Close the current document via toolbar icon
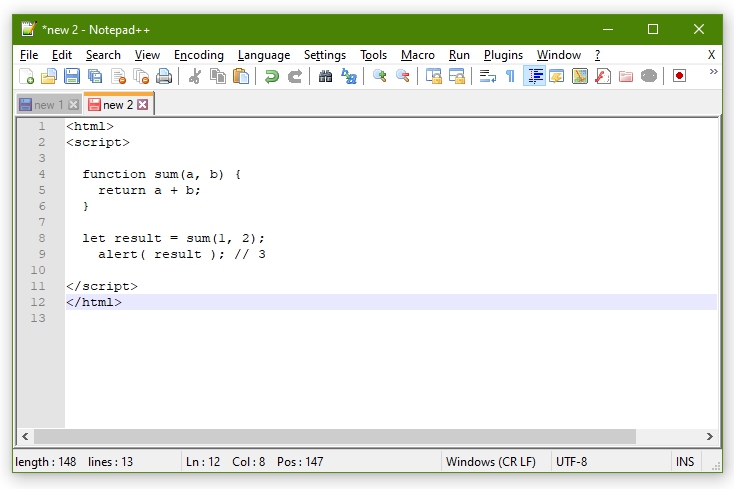Screen dimensions: 734x489 pos(118,76)
